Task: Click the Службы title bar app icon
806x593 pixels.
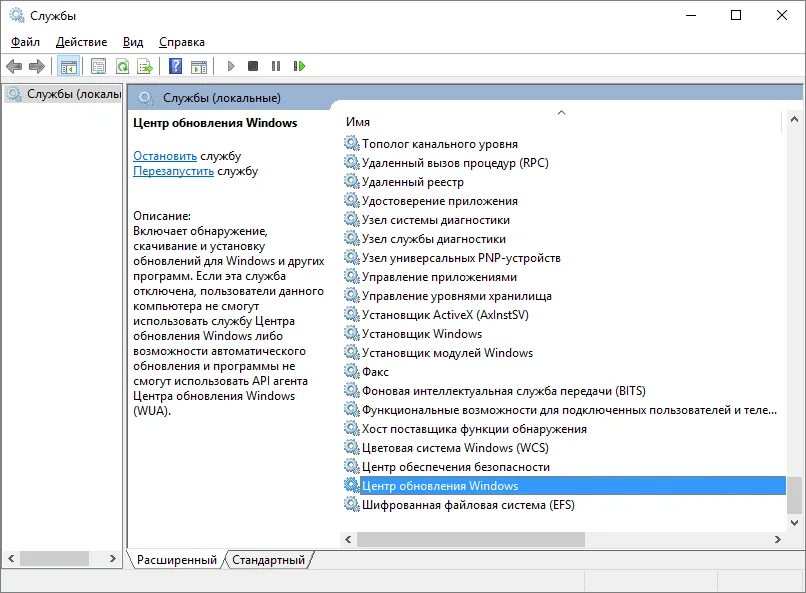Action: coord(16,15)
